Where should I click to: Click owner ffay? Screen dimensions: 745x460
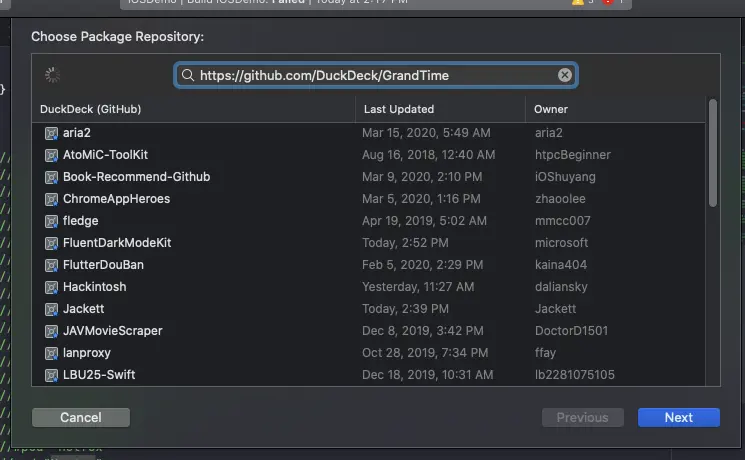545,353
